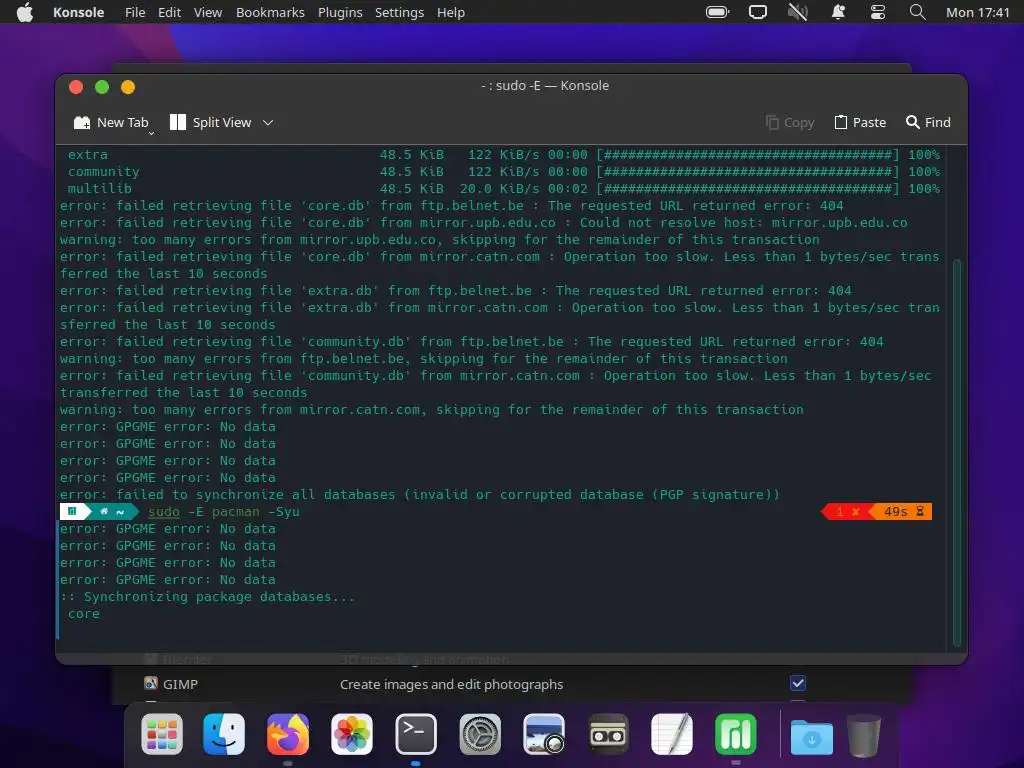Click the Paste toolbar button
Viewport: 1024px width, 768px height.
coord(860,122)
